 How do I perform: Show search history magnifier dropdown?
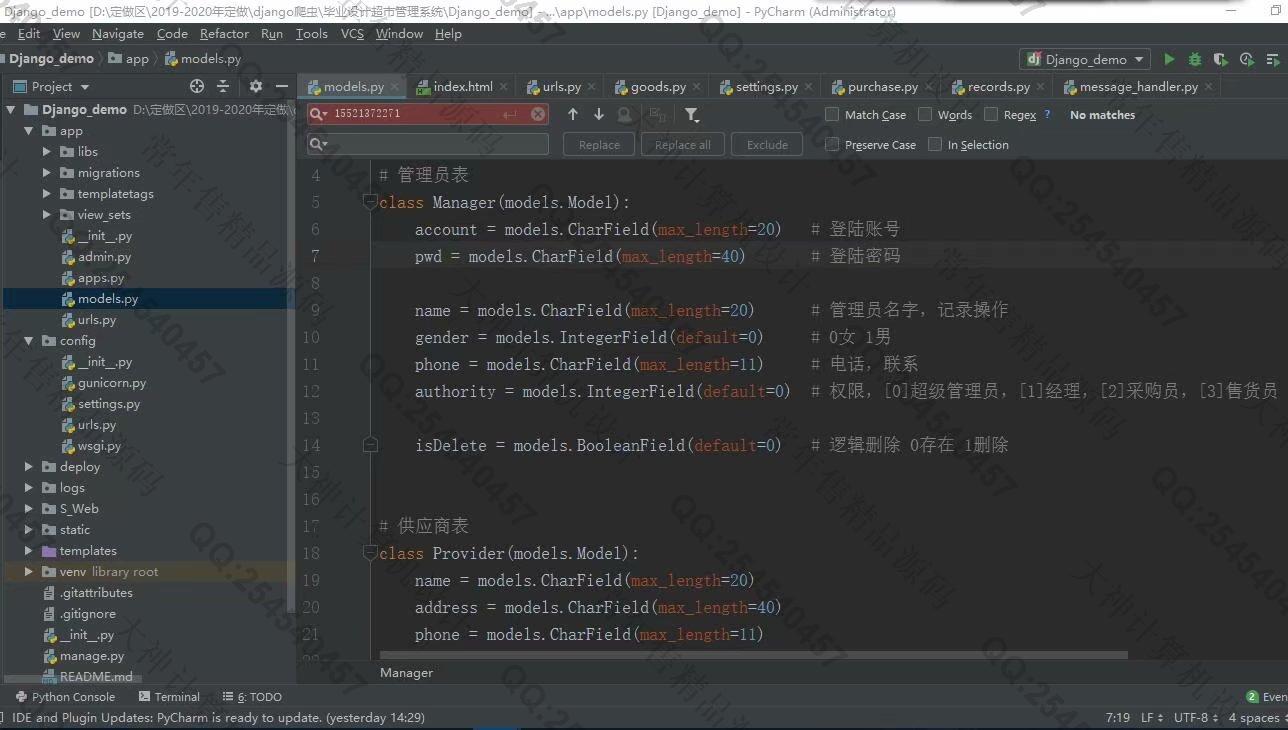tap(319, 114)
